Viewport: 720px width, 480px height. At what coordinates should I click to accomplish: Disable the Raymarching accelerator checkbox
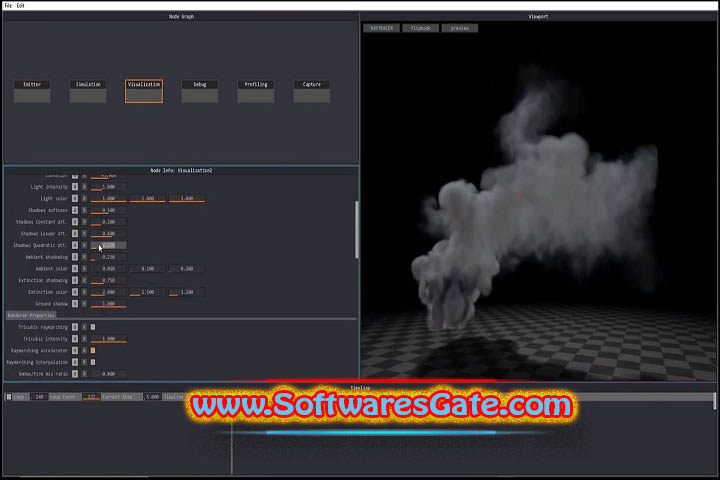[x=93, y=350]
